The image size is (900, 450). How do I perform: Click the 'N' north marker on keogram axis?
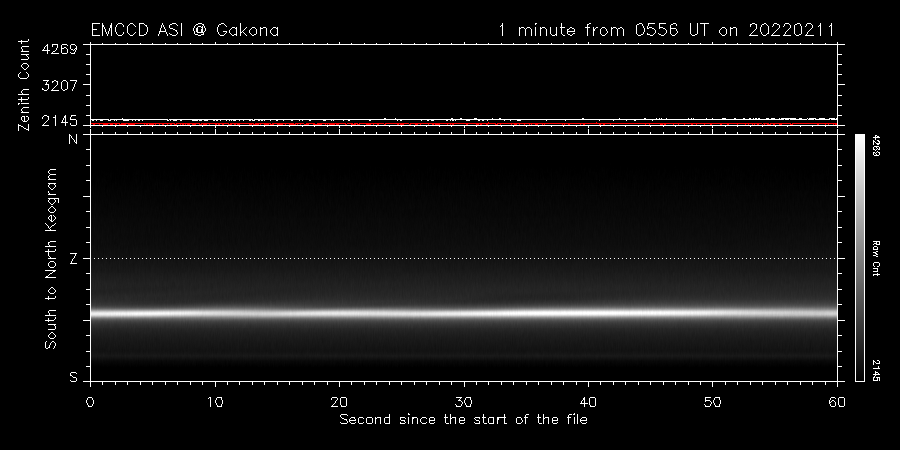[x=73, y=139]
